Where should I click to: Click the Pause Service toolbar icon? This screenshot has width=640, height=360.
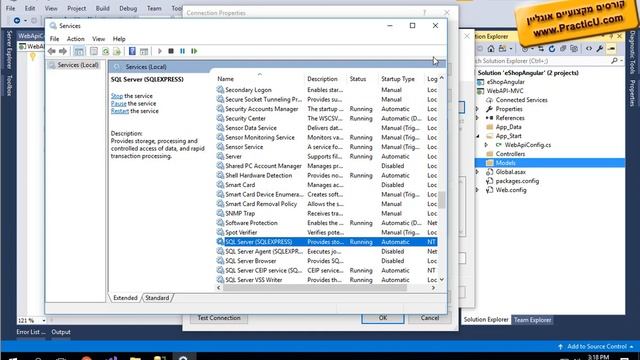(x=182, y=51)
